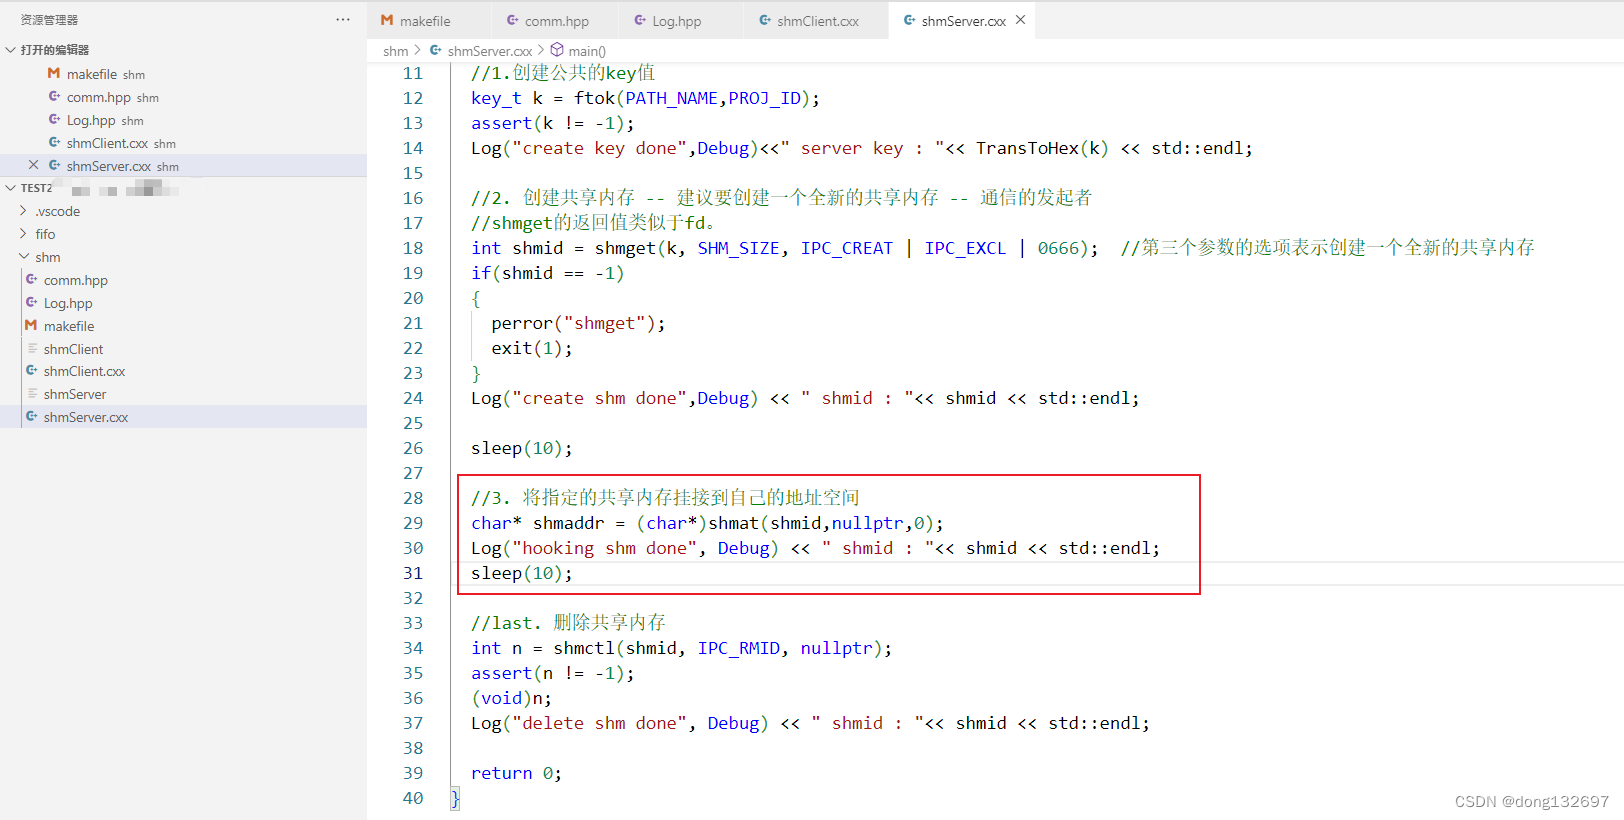Open shmClient.cxx in the shm folder tree
This screenshot has width=1624, height=820.
click(183, 371)
